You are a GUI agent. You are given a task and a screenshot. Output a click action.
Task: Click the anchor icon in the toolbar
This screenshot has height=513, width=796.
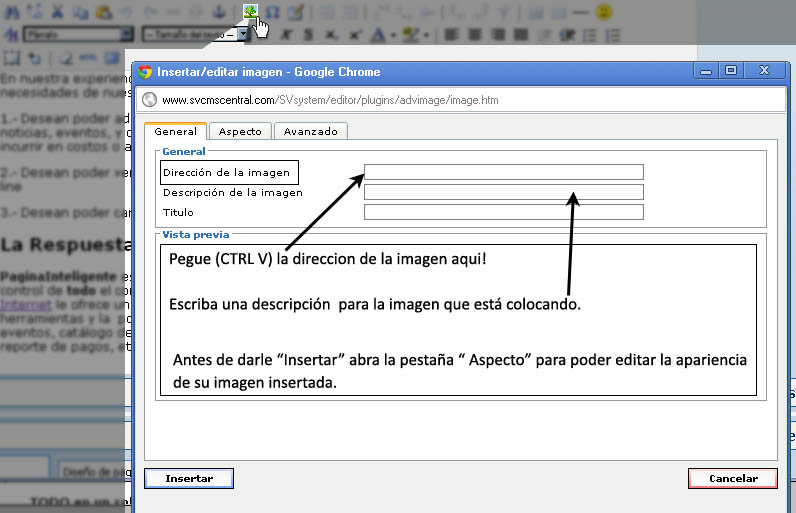point(222,12)
